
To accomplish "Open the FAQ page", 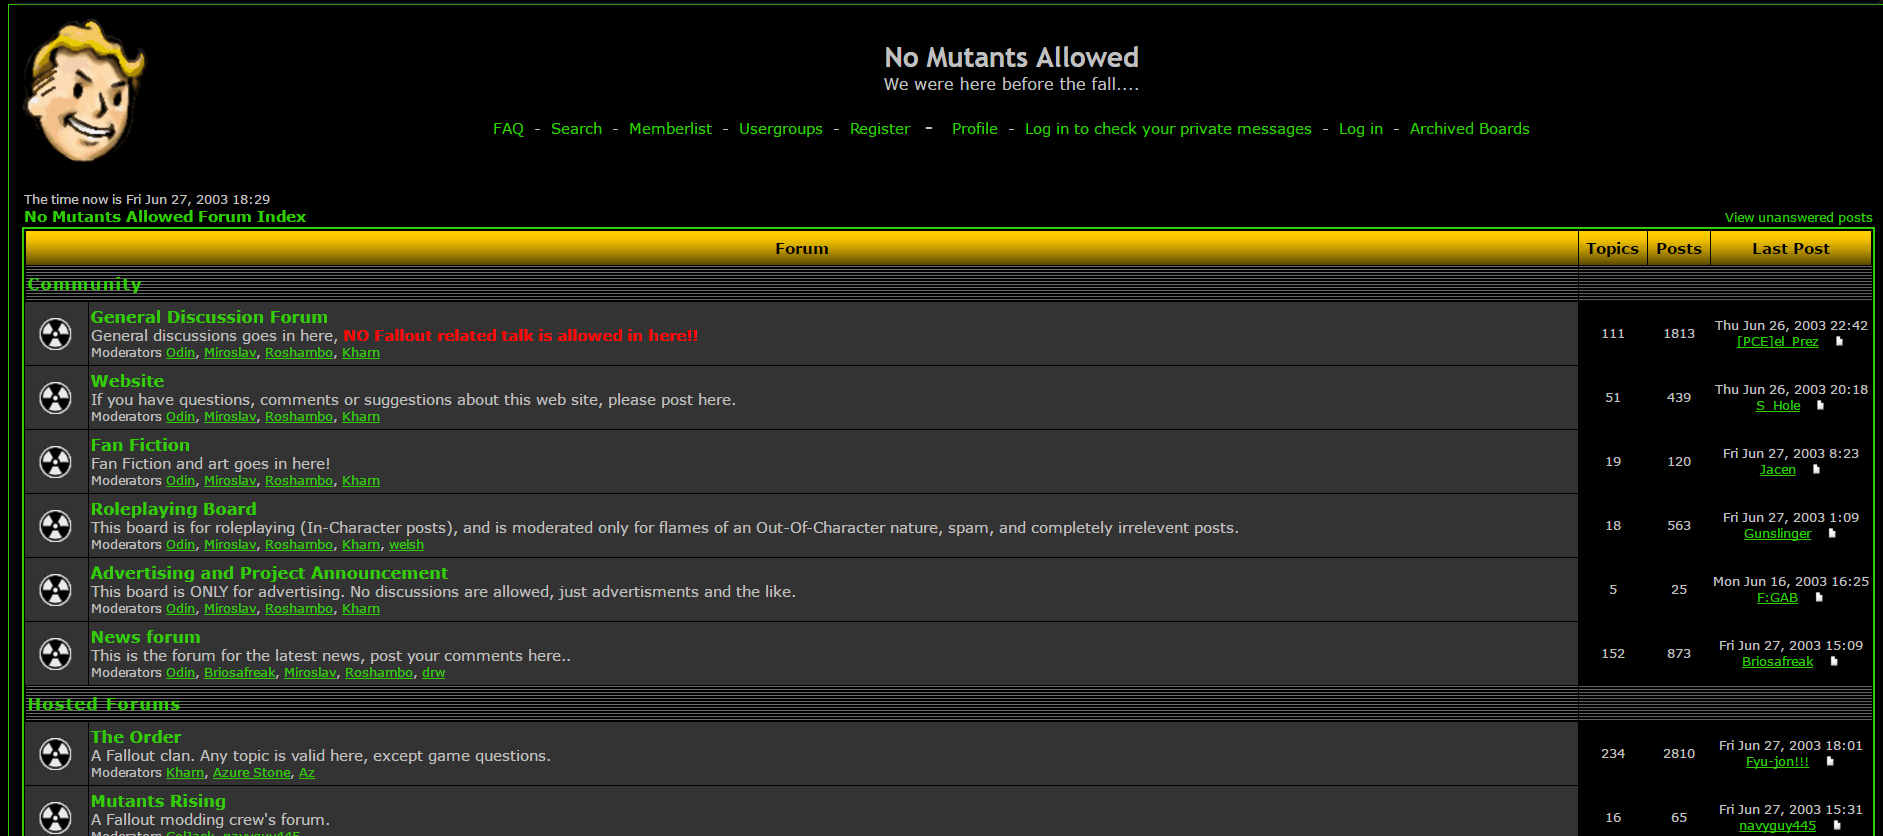I will [x=508, y=129].
